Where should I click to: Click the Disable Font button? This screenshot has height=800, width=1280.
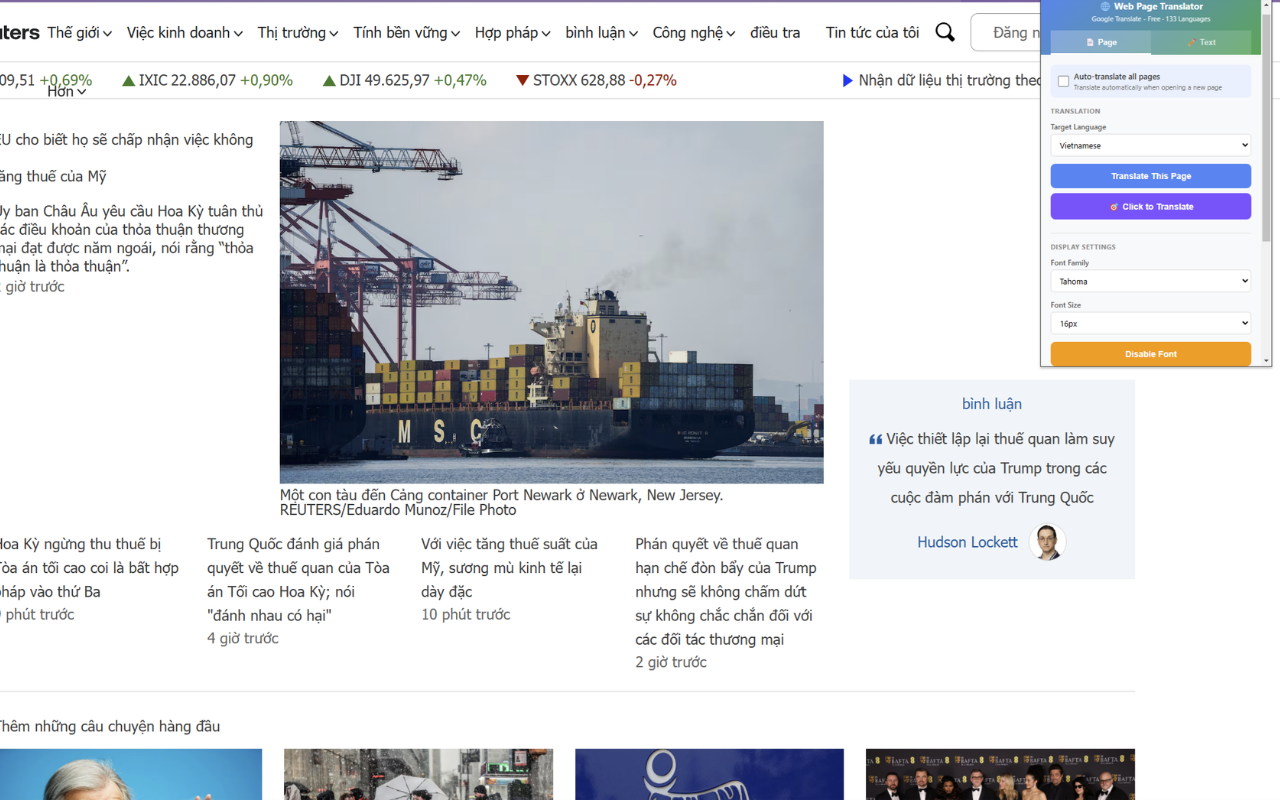click(1151, 354)
